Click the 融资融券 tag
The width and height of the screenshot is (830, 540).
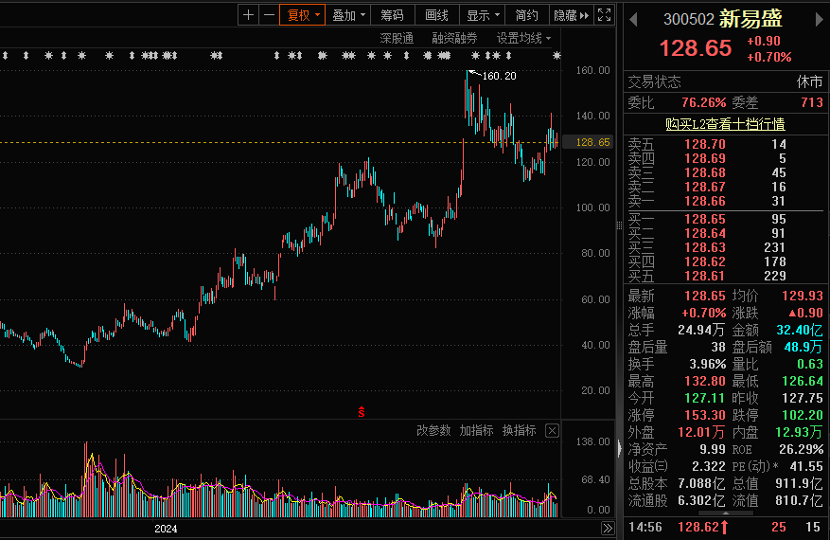[454, 38]
